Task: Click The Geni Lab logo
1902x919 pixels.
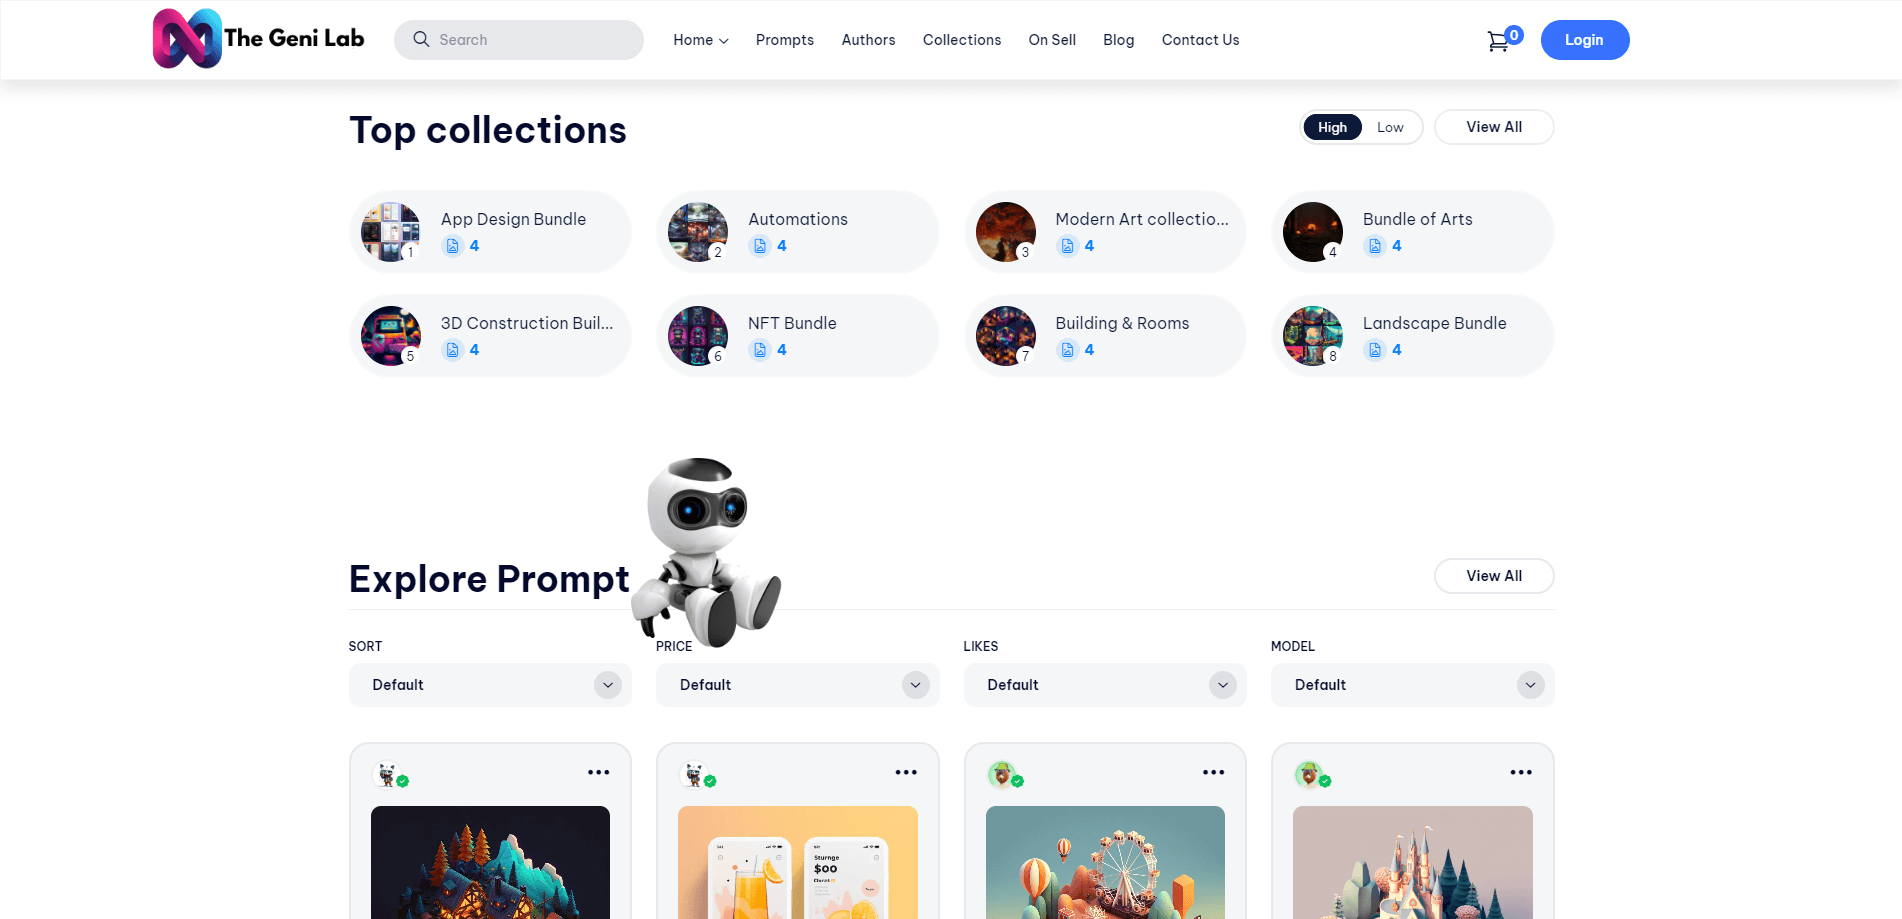Action: 258,39
